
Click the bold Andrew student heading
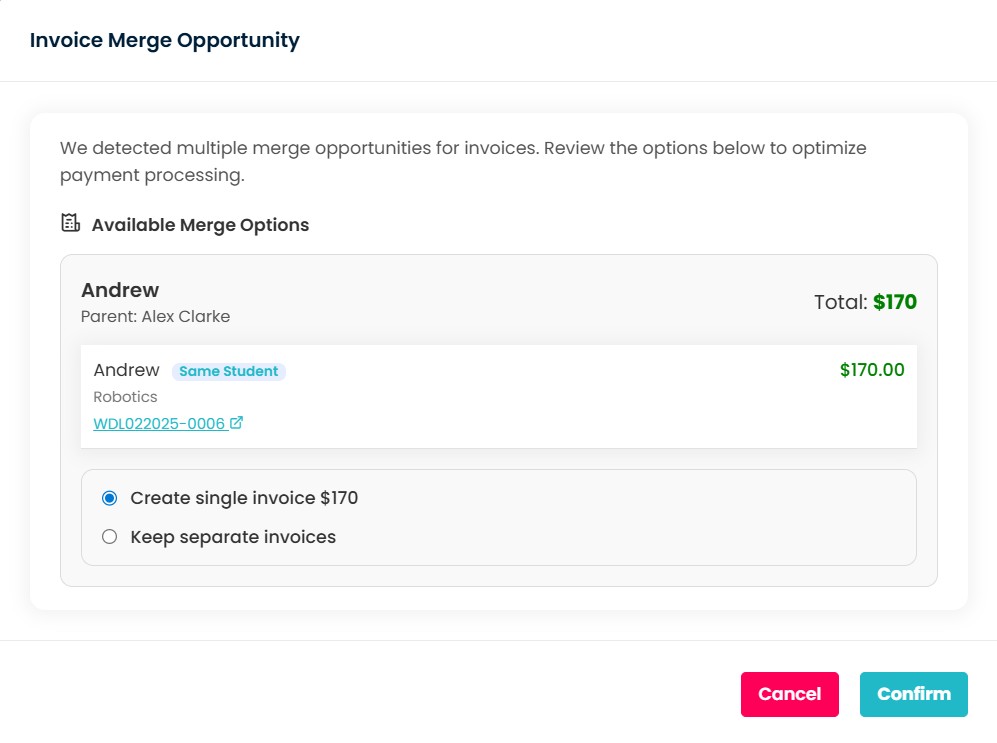pyautogui.click(x=120, y=290)
